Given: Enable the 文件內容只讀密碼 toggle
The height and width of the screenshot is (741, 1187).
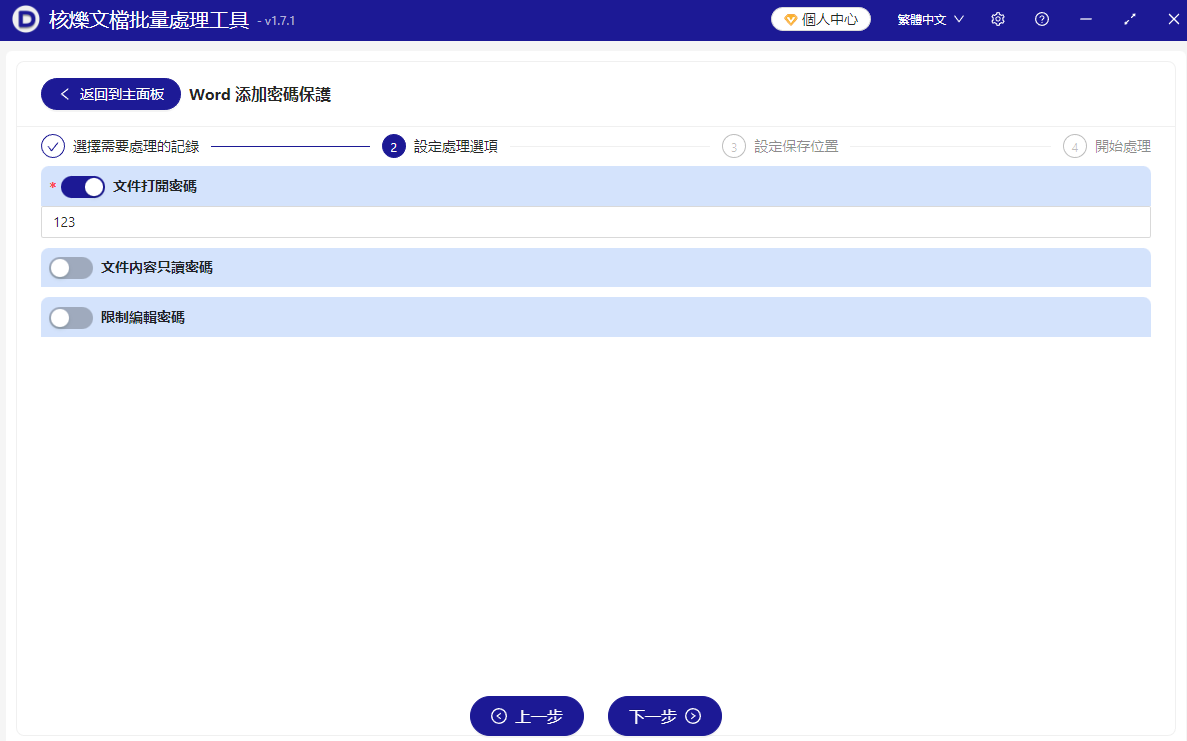Looking at the screenshot, I should pos(71,268).
